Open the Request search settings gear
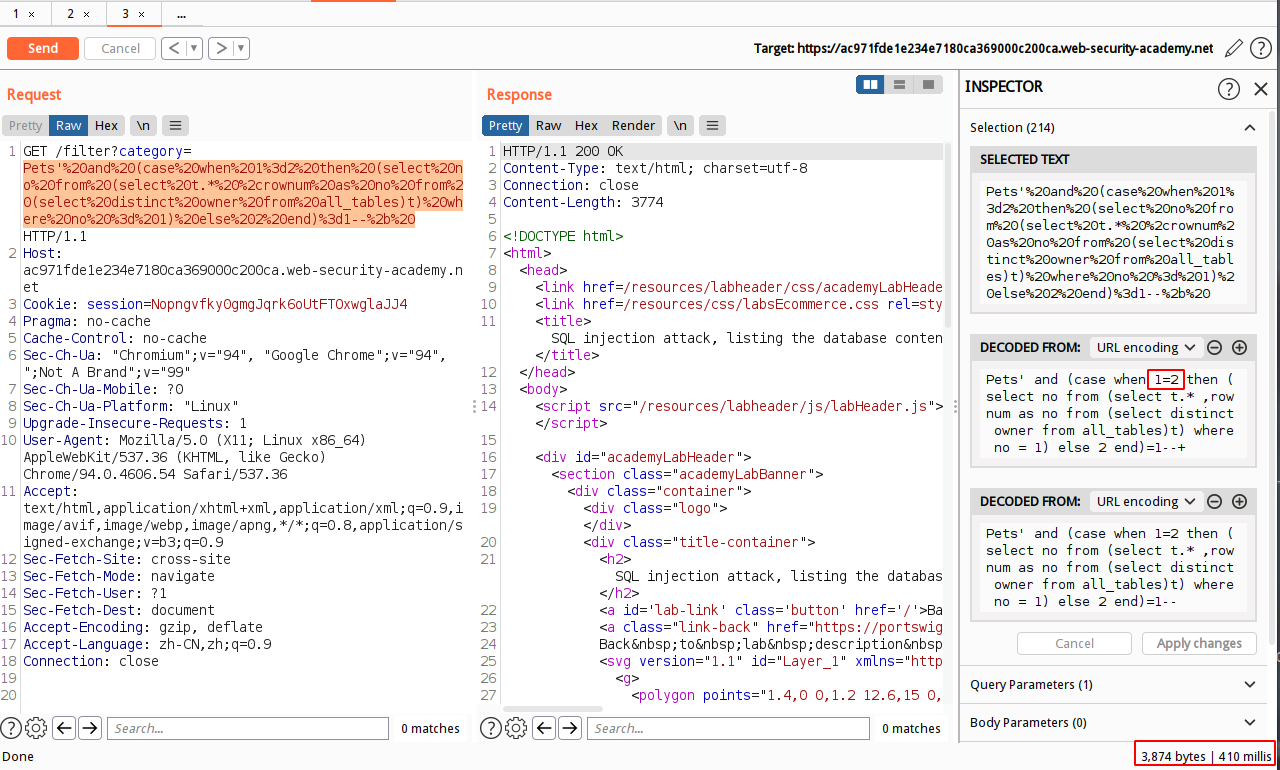1280x770 pixels. coord(36,728)
